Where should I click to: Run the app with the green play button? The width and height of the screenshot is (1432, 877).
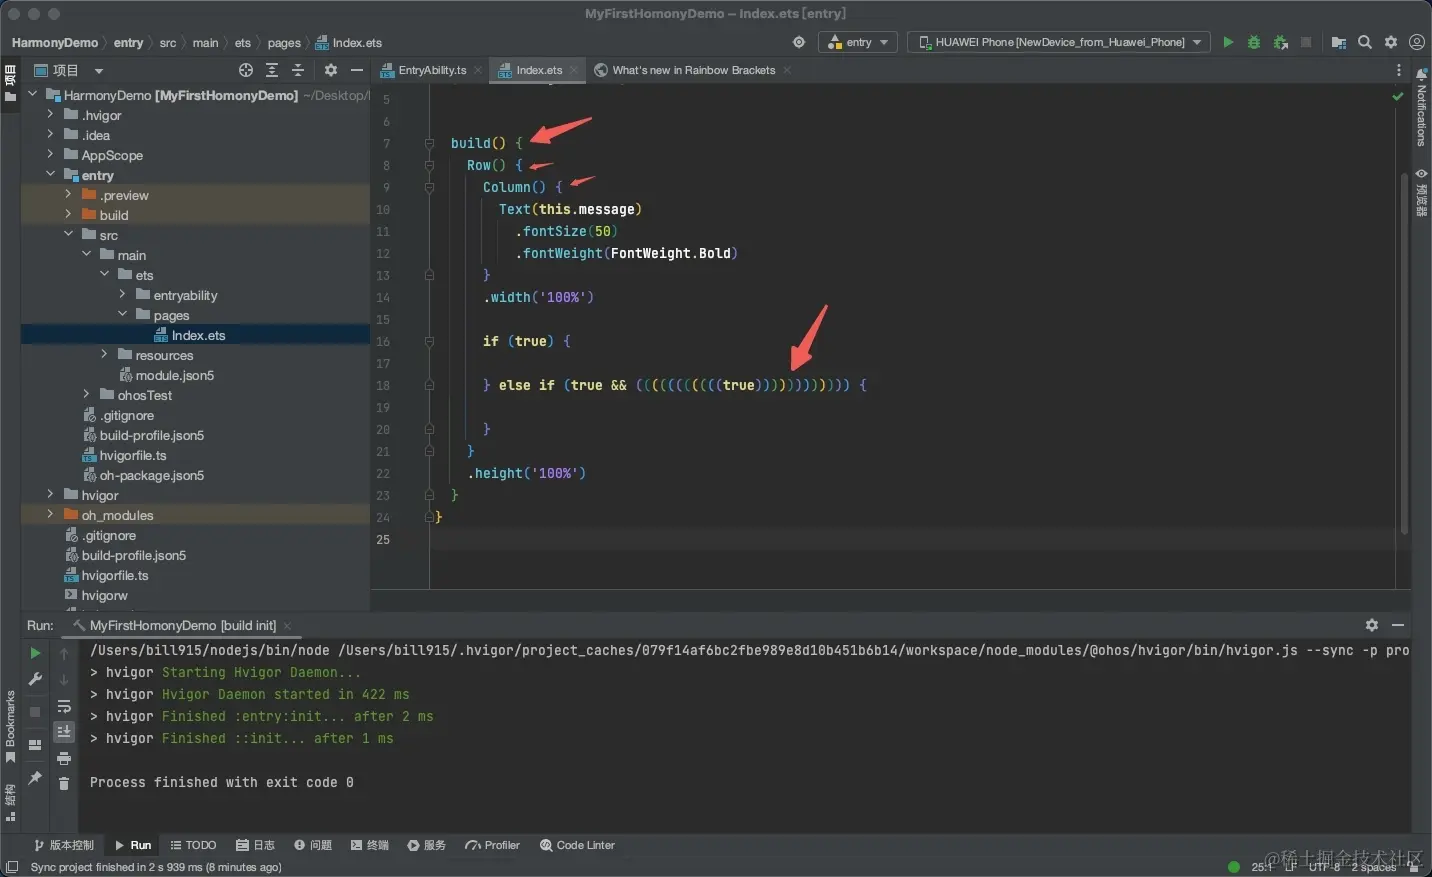1228,42
